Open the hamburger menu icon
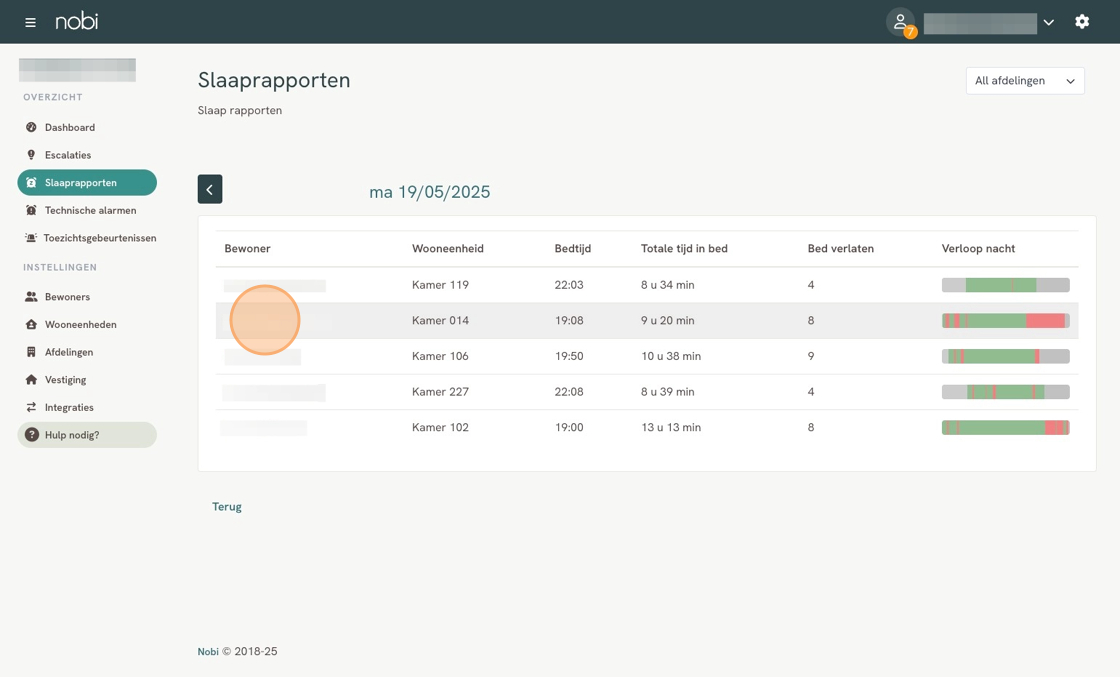This screenshot has width=1120, height=677. tap(30, 22)
